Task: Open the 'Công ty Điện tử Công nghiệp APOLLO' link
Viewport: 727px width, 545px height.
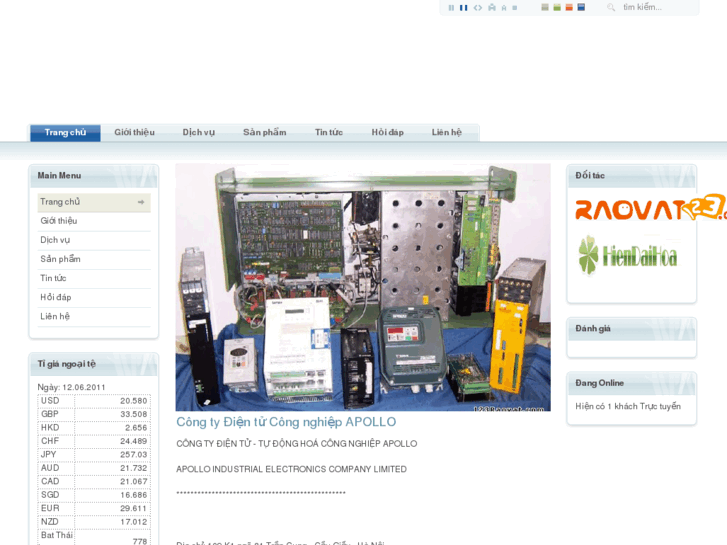Action: [286, 422]
